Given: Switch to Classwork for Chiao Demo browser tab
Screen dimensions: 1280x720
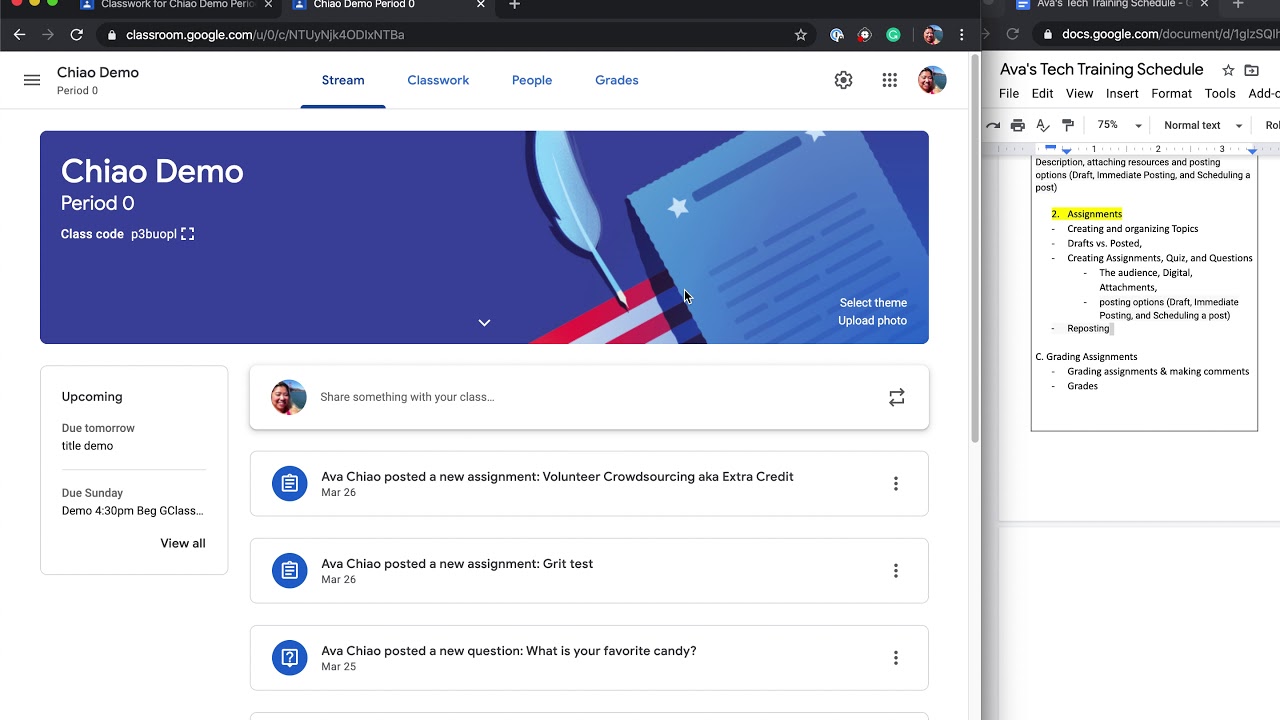Looking at the screenshot, I should coord(178,5).
